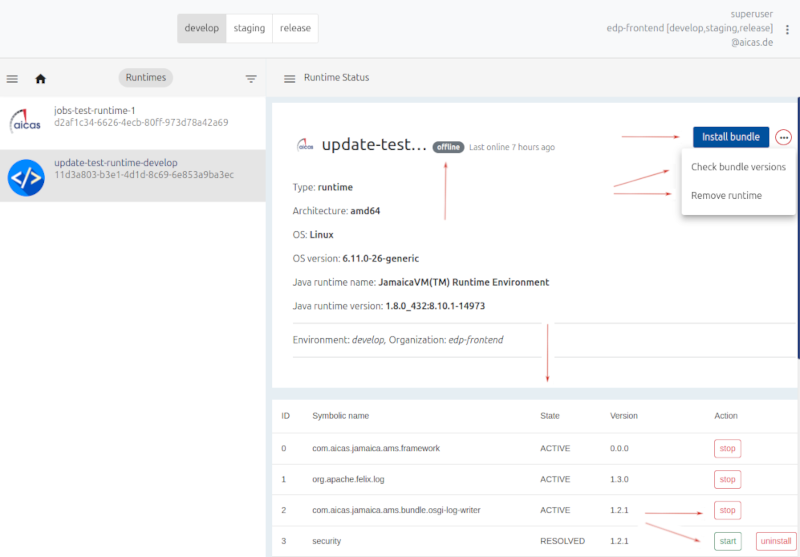Stop the com.aicas.jamaica.ams.framework bundle

coord(727,448)
